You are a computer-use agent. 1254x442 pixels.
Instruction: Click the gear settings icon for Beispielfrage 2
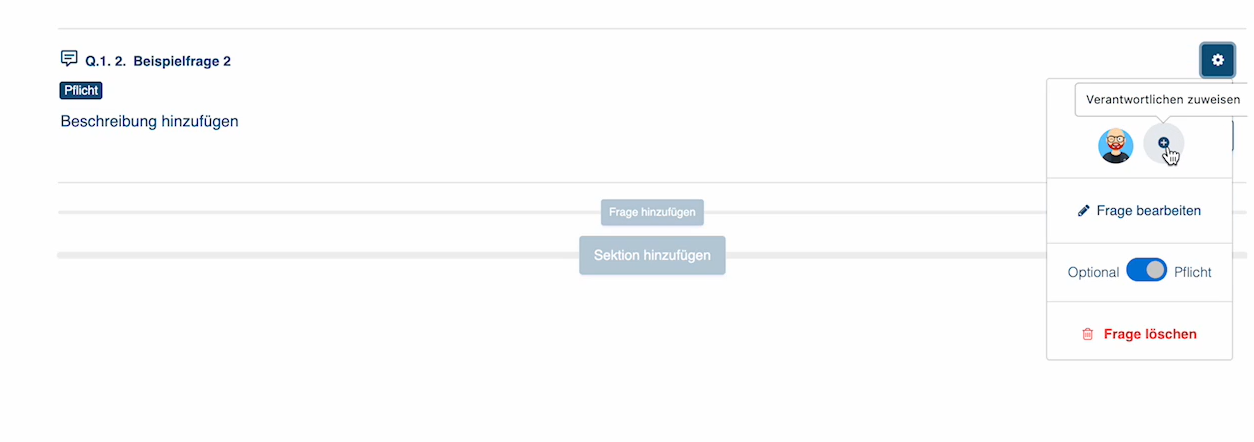pos(1217,60)
